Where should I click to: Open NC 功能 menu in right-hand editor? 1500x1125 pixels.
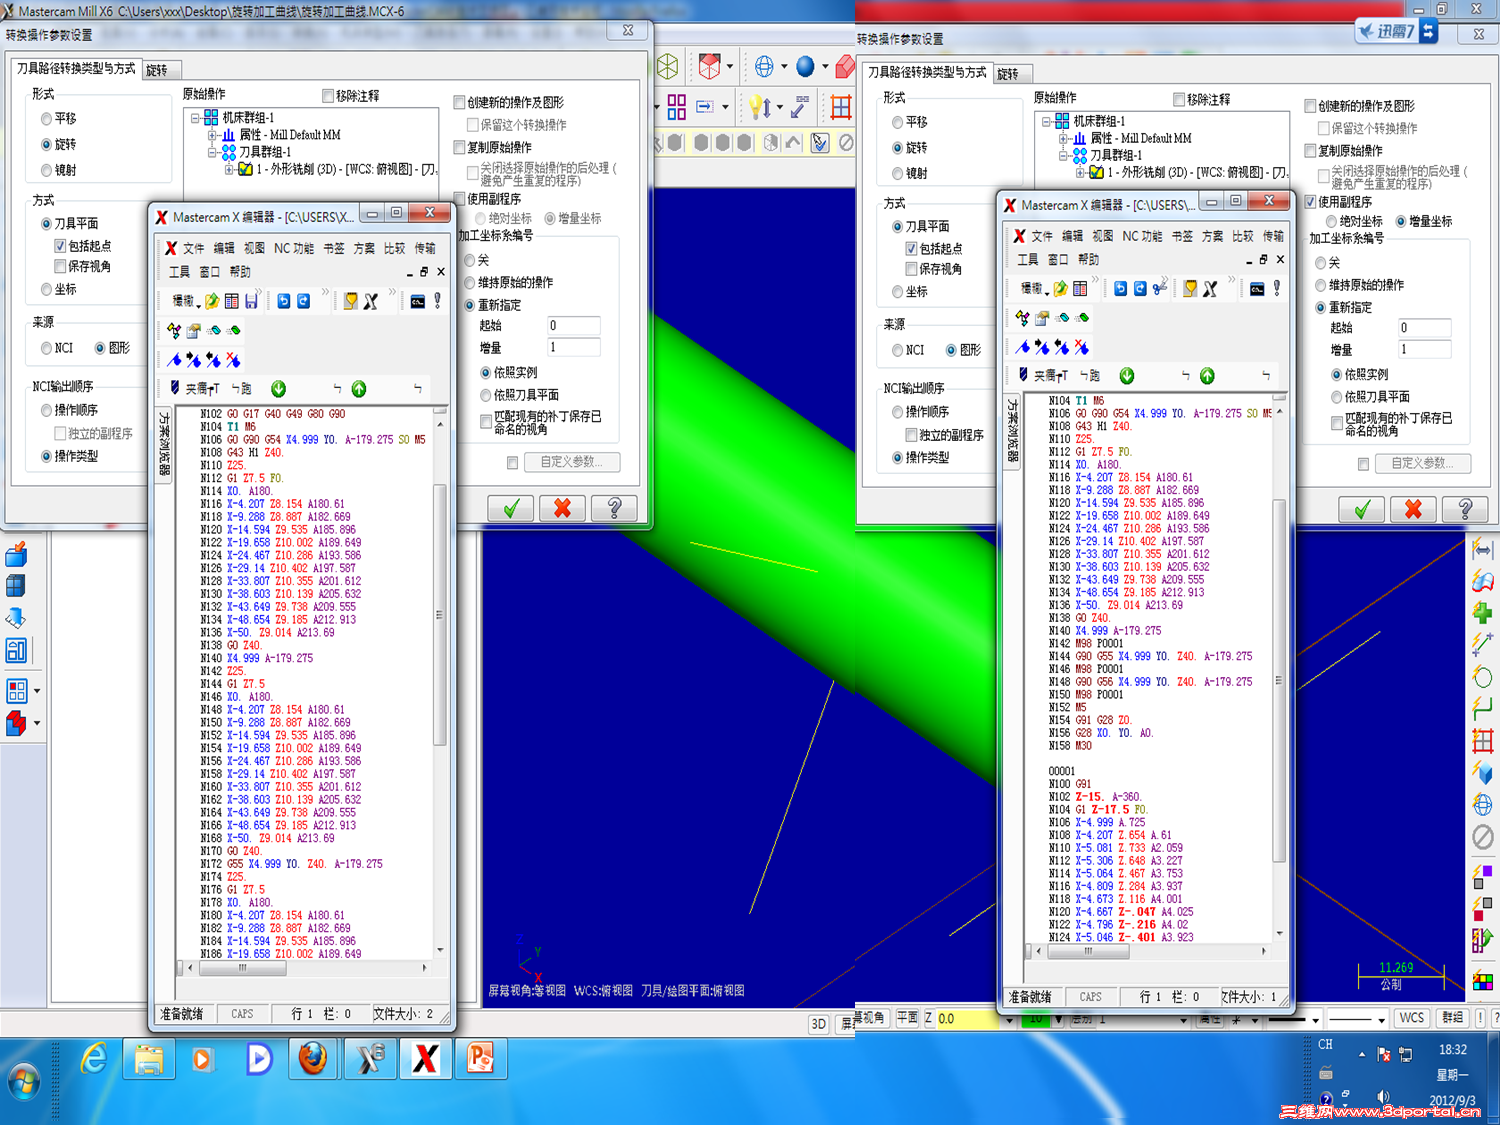click(1142, 236)
